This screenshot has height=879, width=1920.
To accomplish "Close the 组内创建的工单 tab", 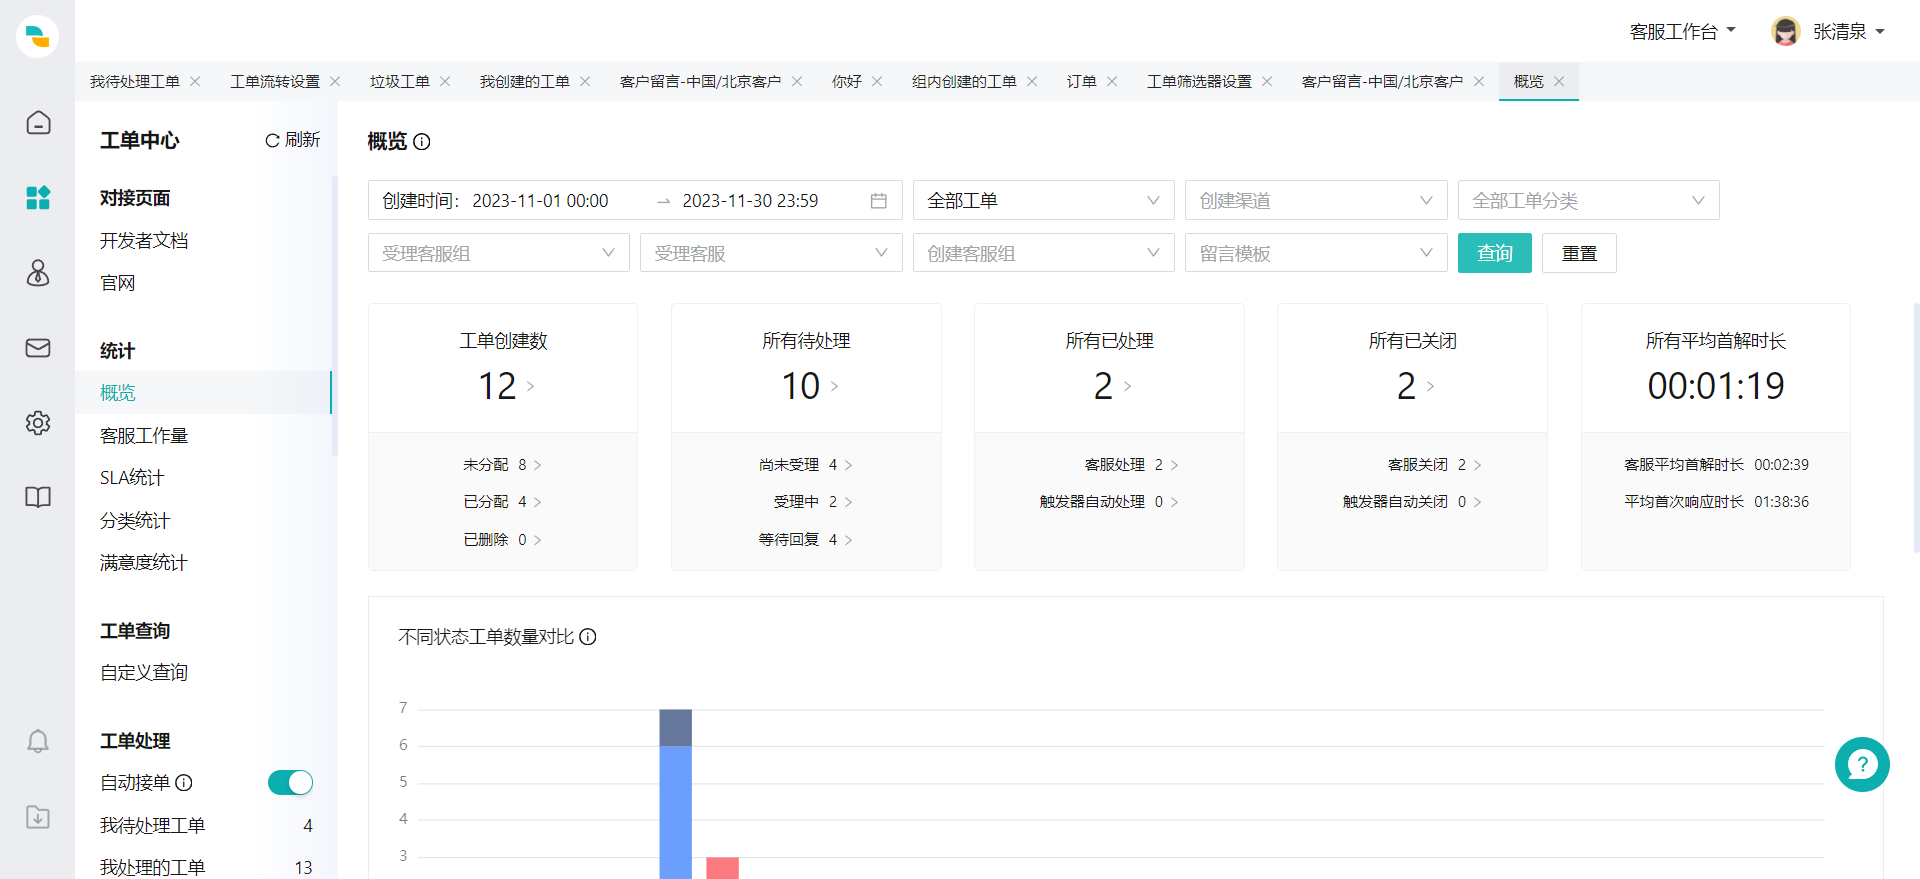I will [1032, 82].
